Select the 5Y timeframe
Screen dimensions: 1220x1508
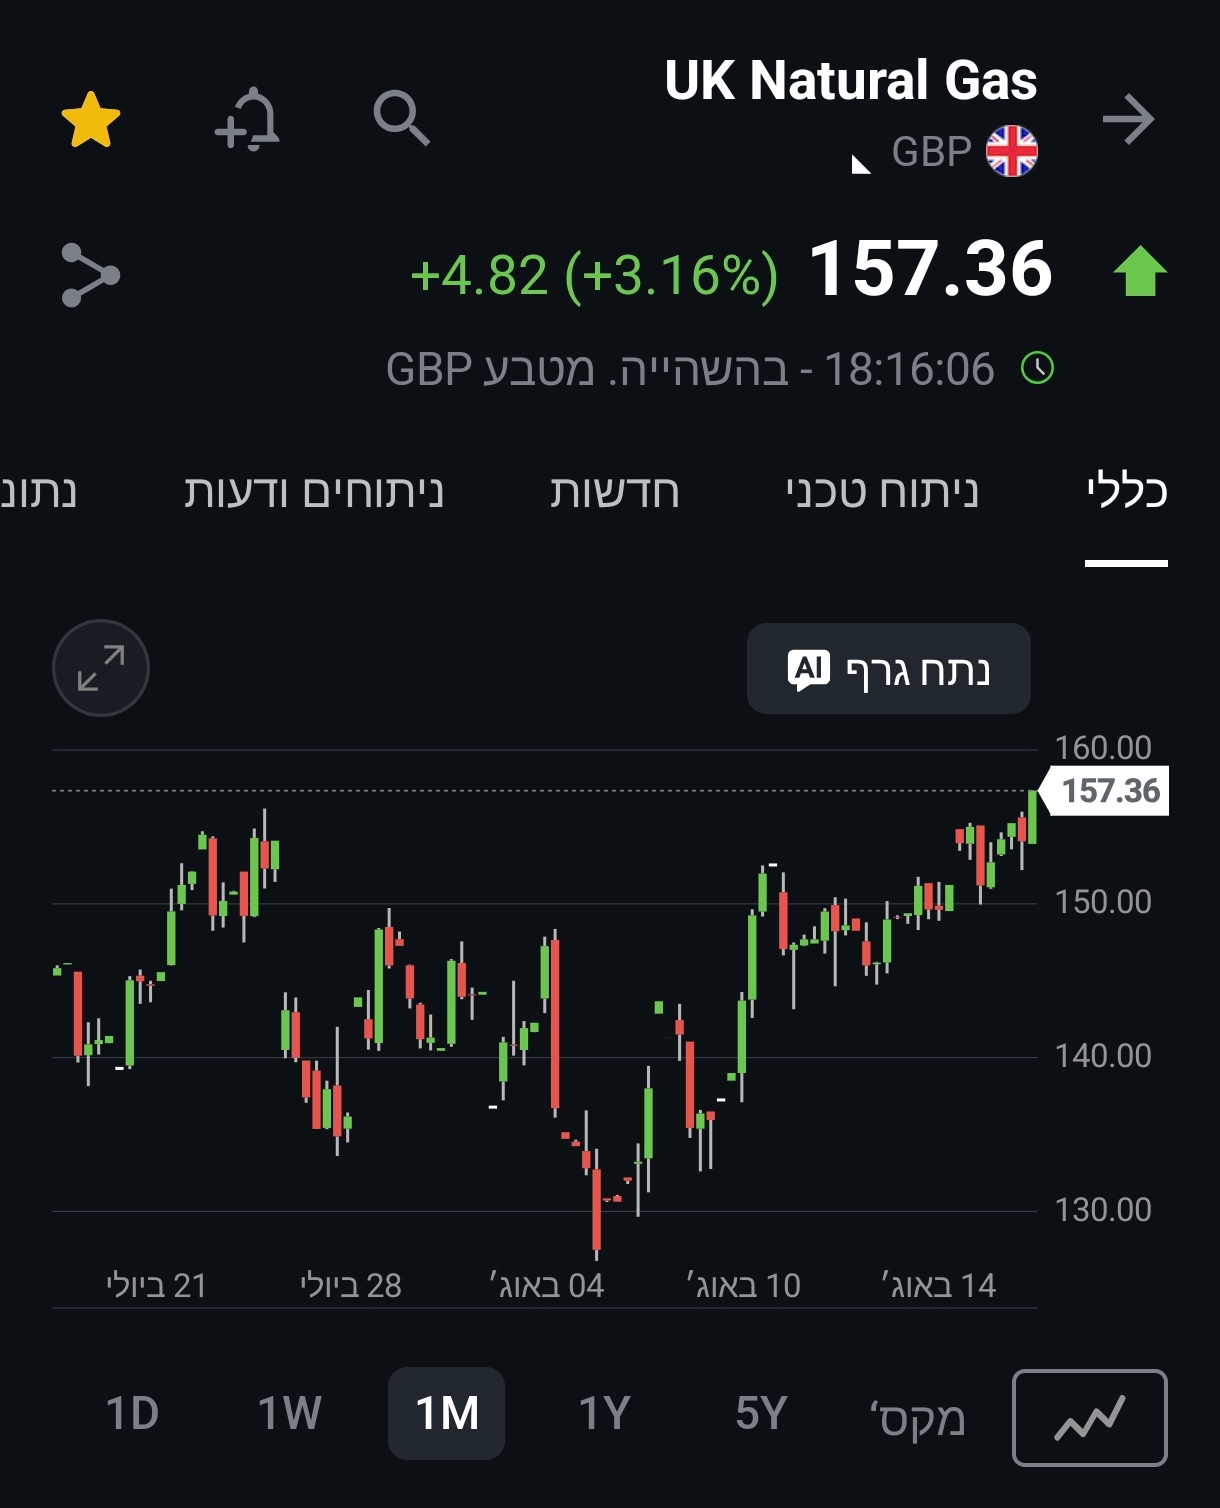[761, 1414]
